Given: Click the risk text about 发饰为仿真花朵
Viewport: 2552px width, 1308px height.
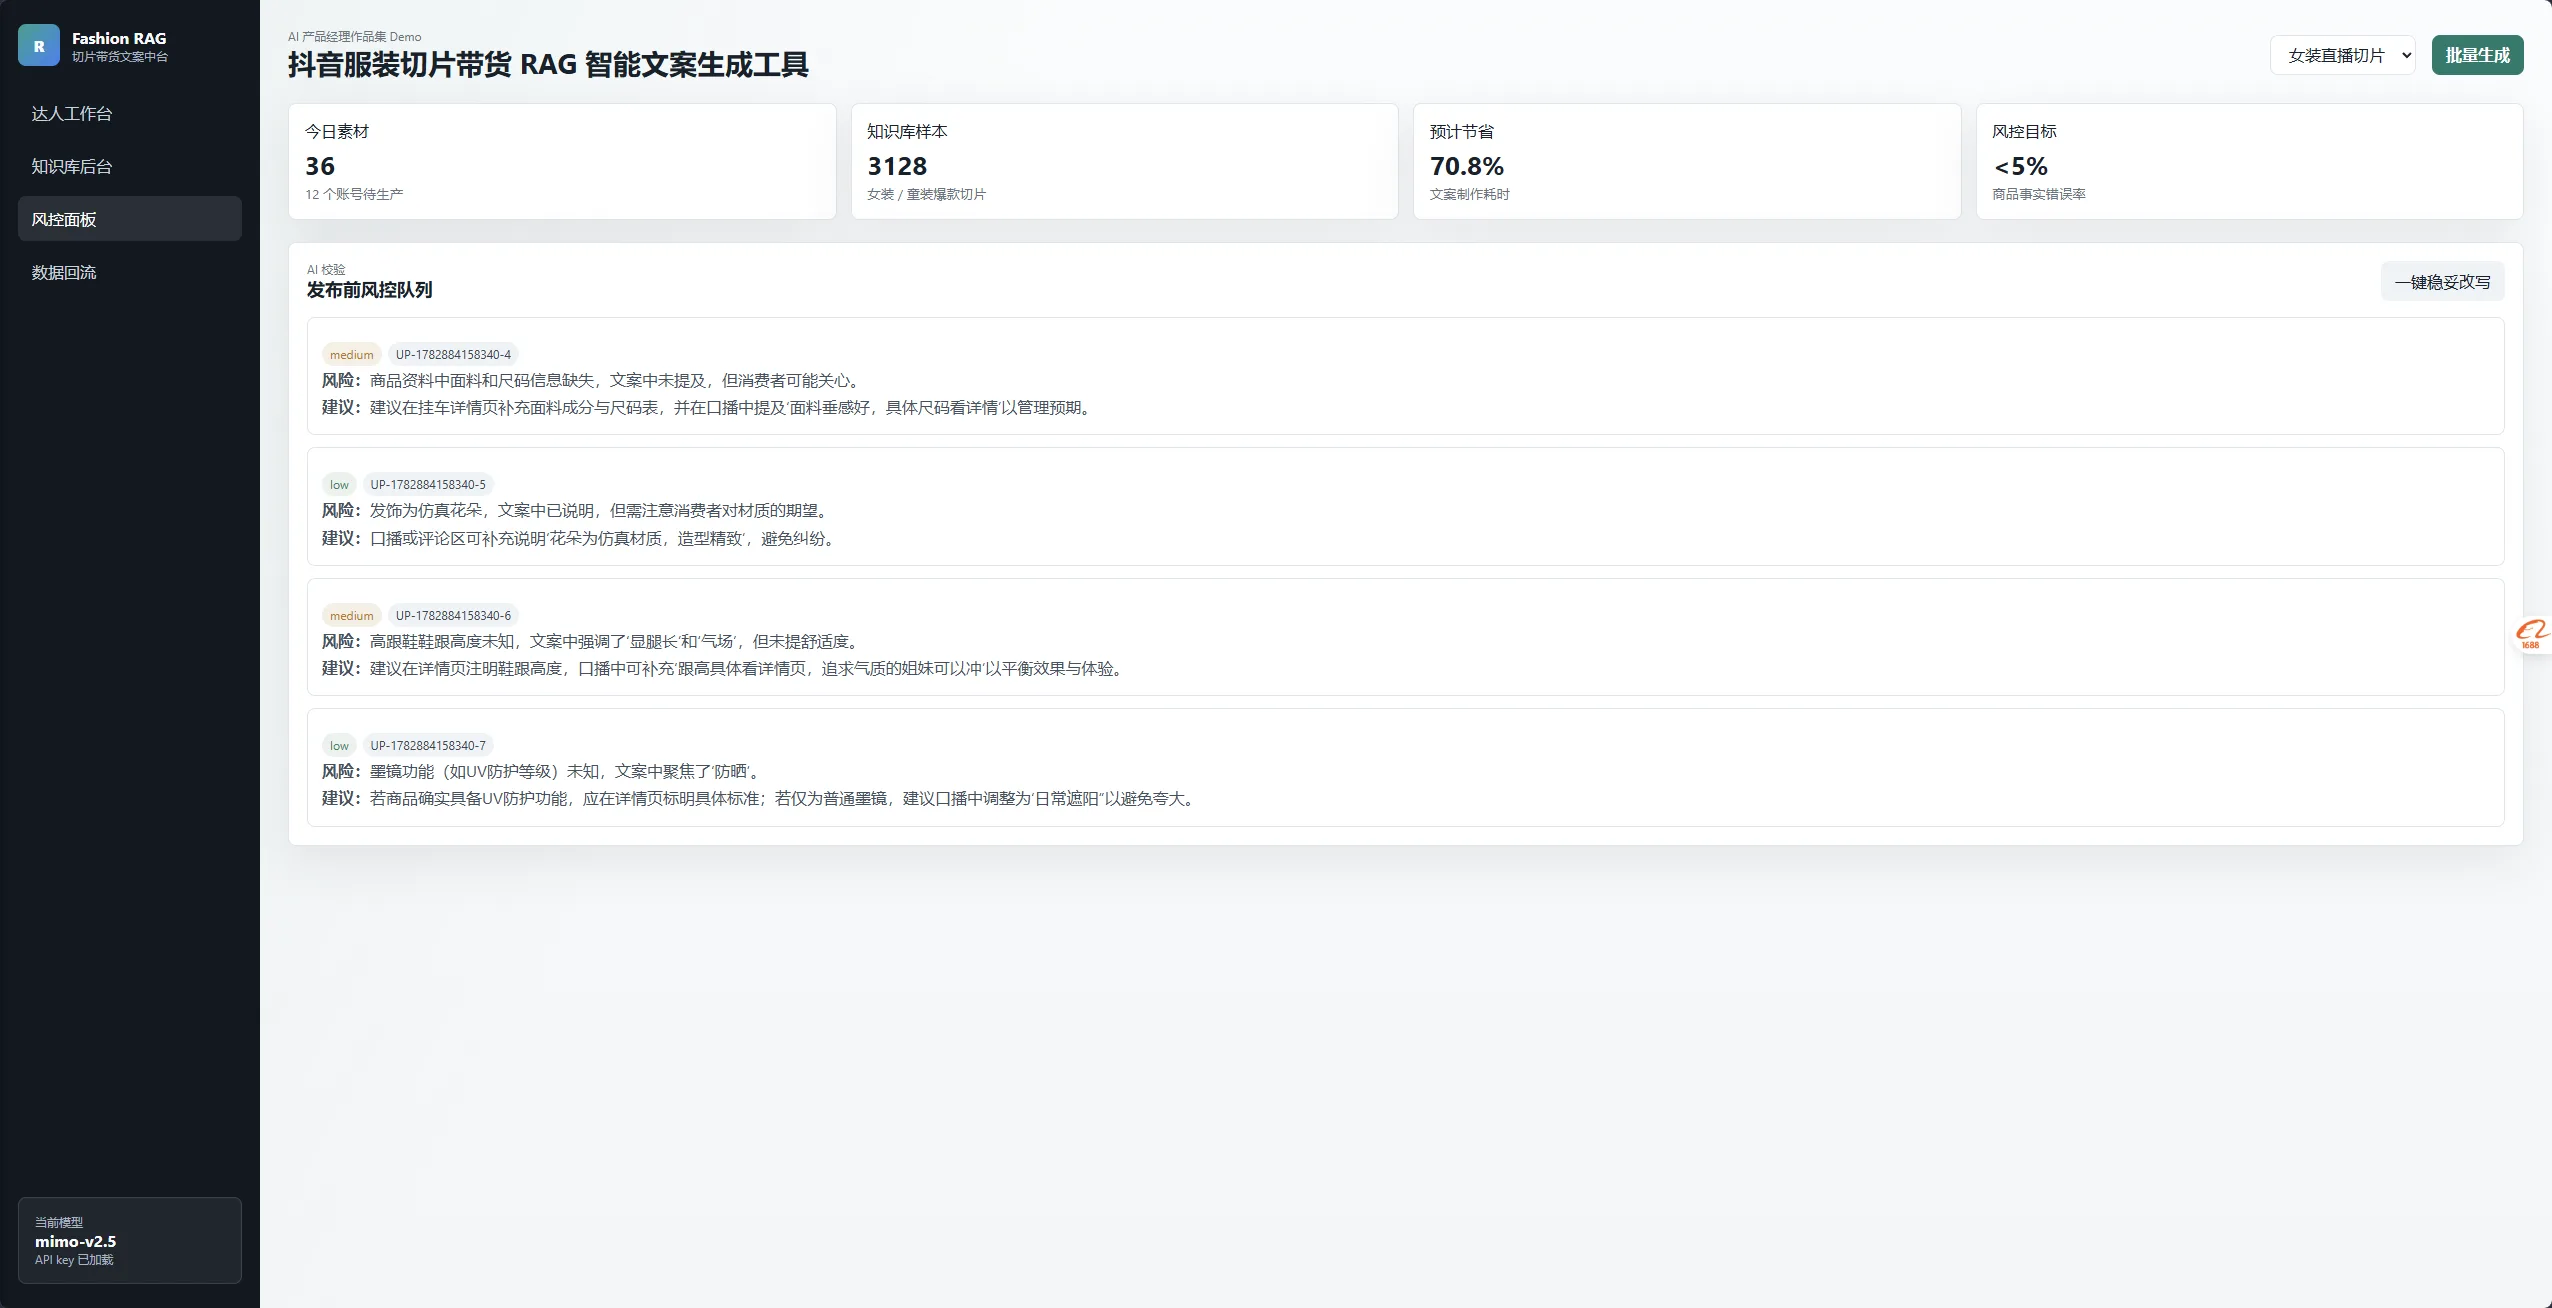Looking at the screenshot, I should tap(578, 511).
